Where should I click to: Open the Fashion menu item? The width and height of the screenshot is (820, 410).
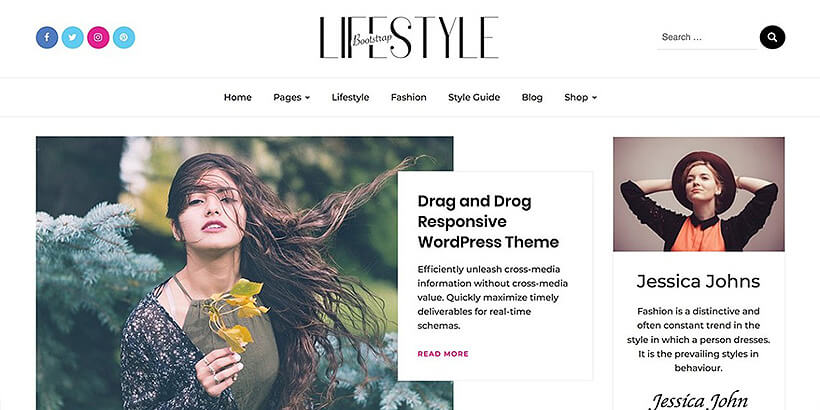408,97
